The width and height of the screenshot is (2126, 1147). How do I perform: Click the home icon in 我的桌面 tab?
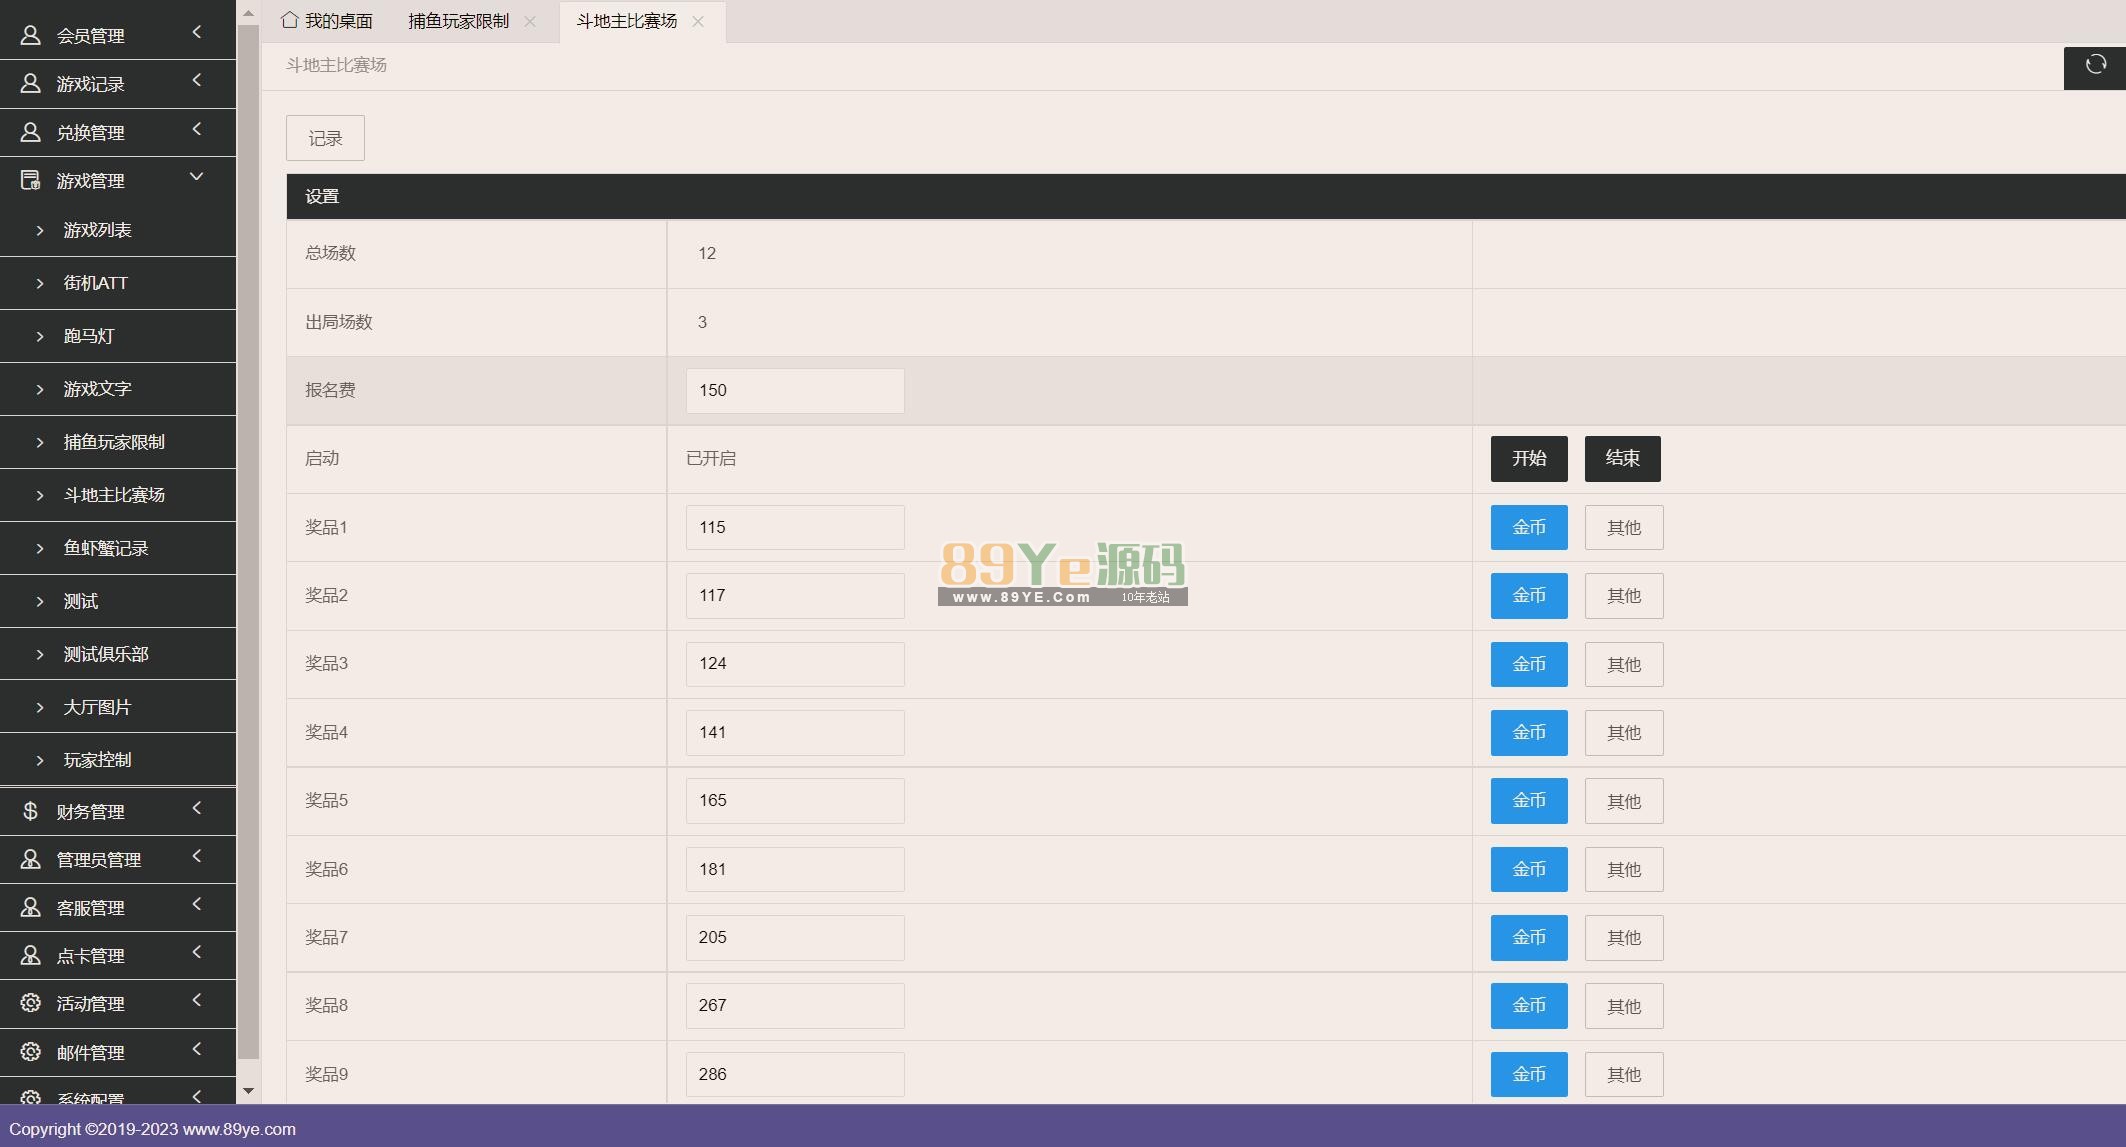tap(289, 20)
